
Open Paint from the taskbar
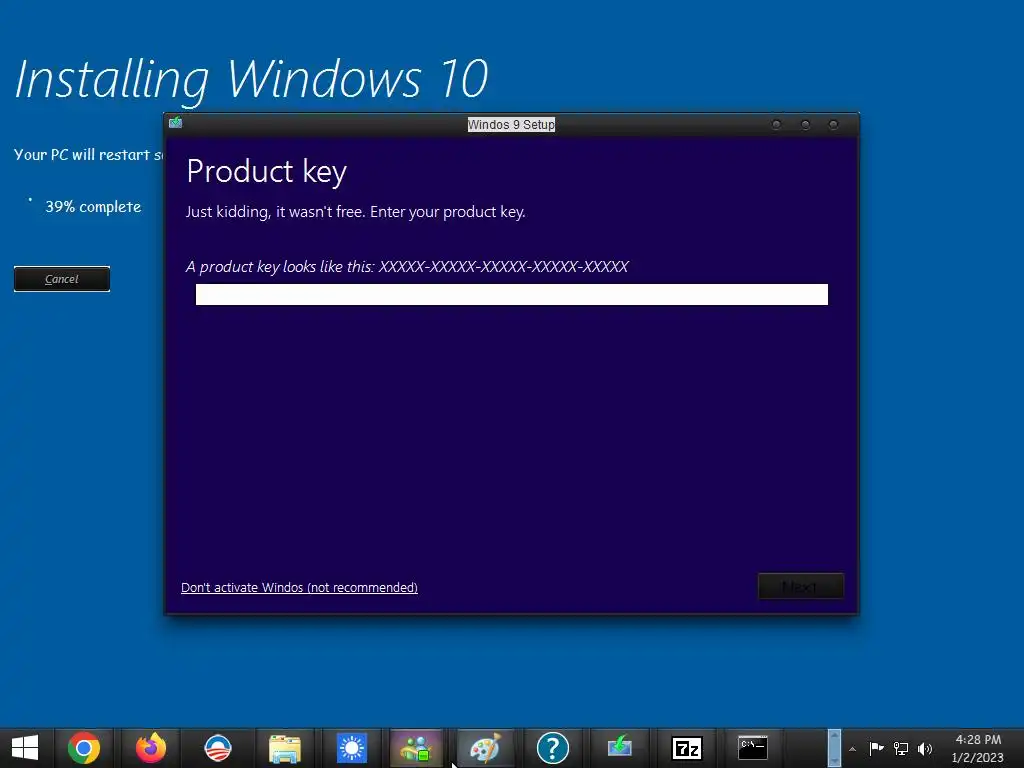pyautogui.click(x=485, y=748)
